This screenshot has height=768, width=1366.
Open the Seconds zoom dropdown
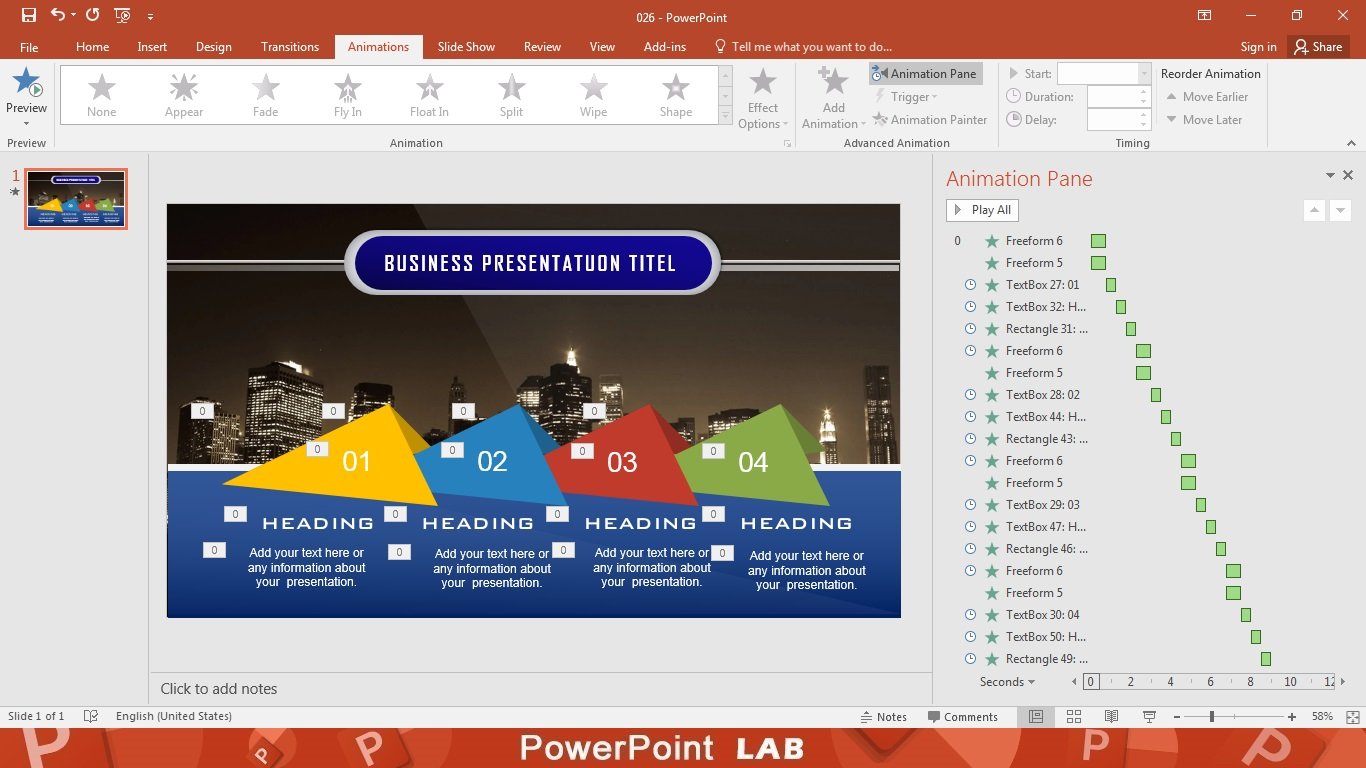click(1008, 682)
